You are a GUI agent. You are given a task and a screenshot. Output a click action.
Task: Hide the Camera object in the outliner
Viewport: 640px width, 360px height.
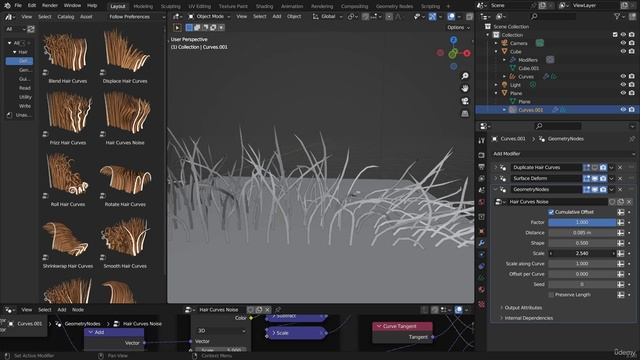click(x=623, y=43)
